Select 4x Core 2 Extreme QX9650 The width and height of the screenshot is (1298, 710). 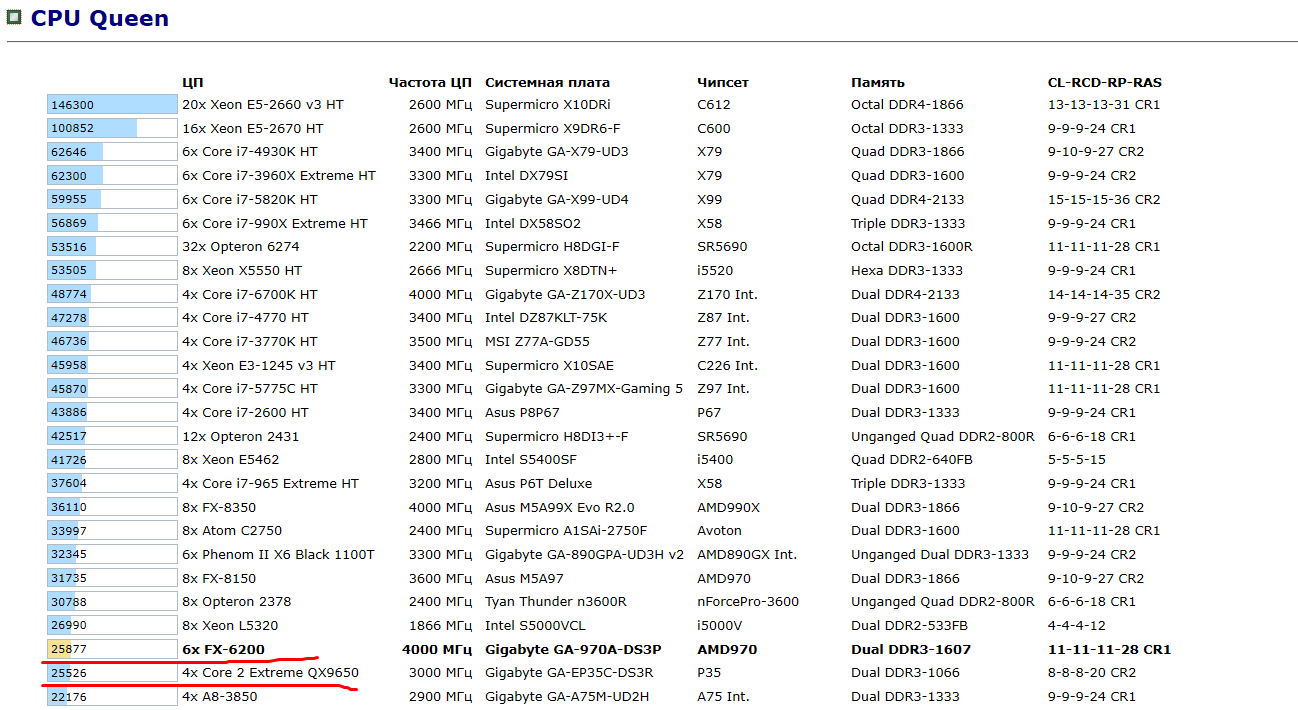pos(270,673)
